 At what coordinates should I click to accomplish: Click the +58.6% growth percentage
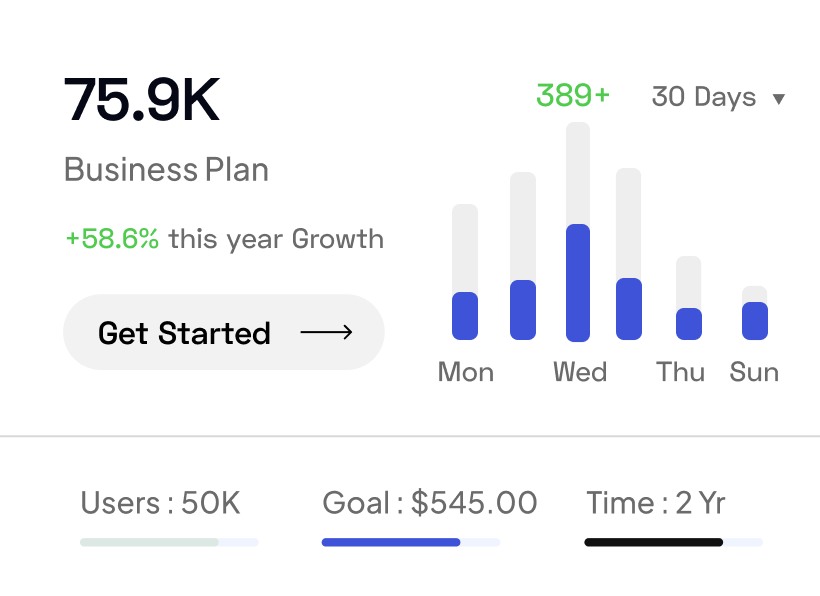tap(112, 239)
